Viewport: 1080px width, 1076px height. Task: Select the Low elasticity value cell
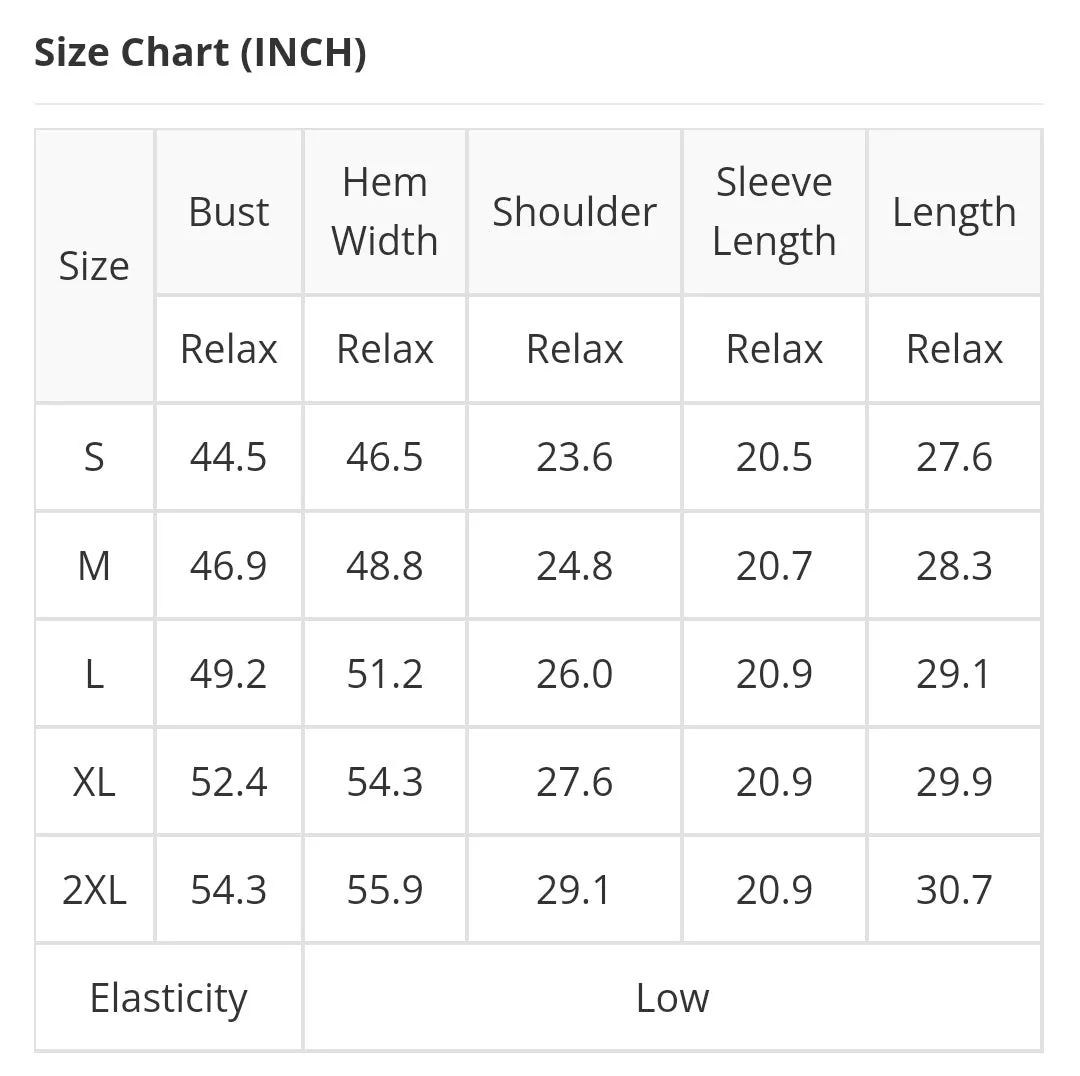click(672, 997)
